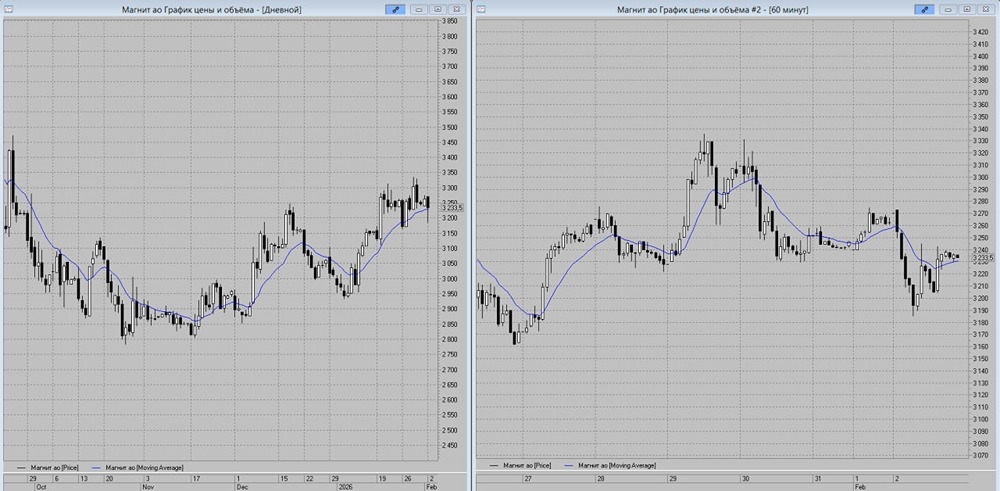The height and width of the screenshot is (491, 1000).
Task: Click the 3 850 price axis label on the daily chart
Action: pyautogui.click(x=450, y=21)
